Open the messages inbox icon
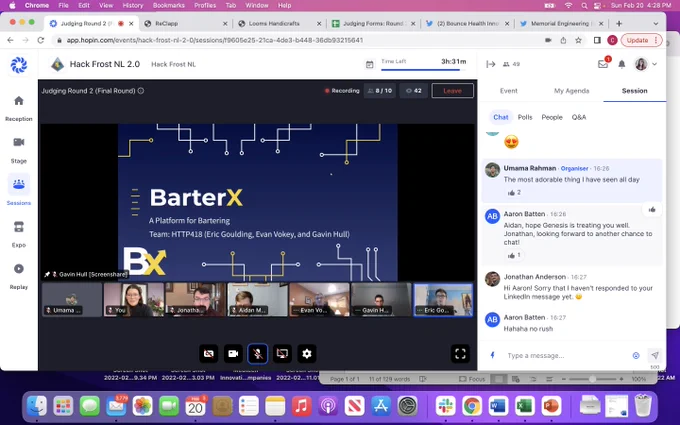Image resolution: width=680 pixels, height=425 pixels. click(603, 64)
